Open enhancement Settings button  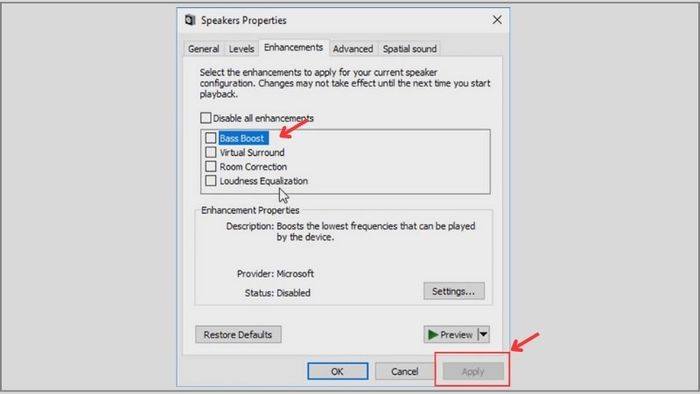[x=454, y=291]
